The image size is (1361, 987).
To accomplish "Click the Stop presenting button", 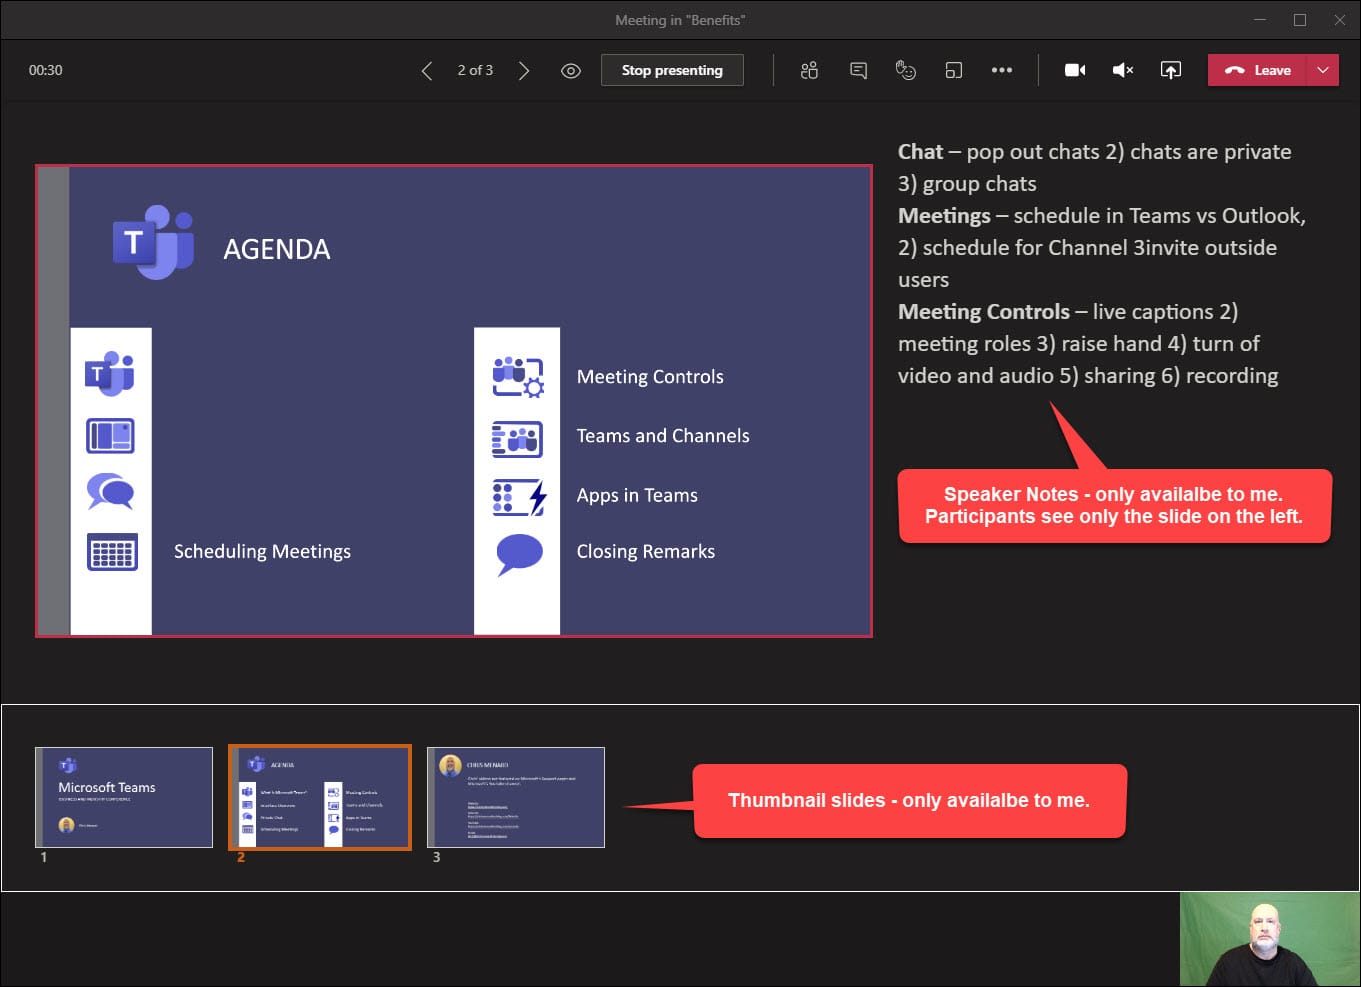I will click(x=672, y=71).
